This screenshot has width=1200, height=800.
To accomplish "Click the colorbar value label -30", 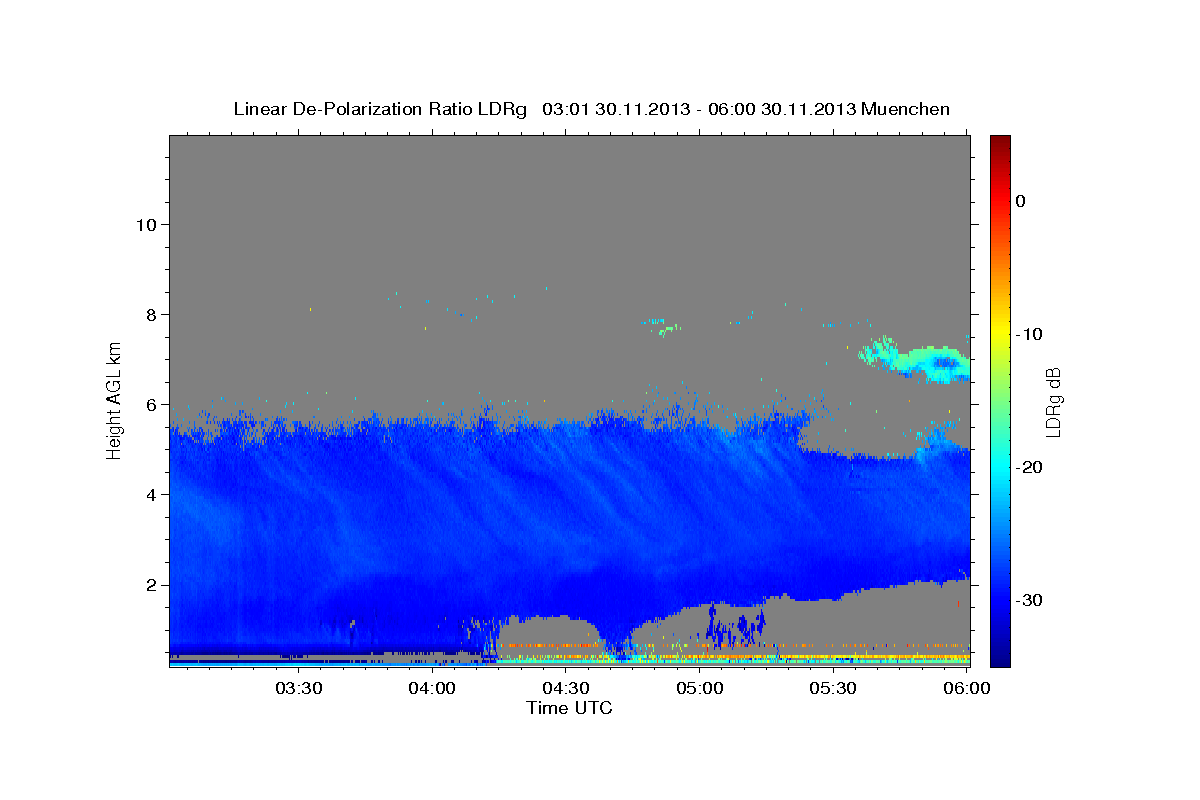I will (1031, 600).
